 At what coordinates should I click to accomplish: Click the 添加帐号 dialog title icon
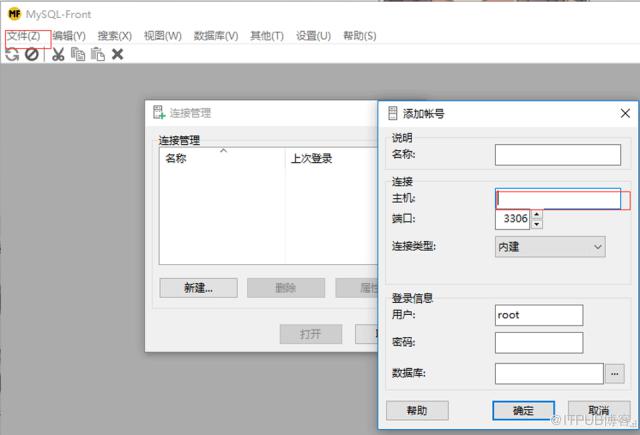(x=393, y=113)
